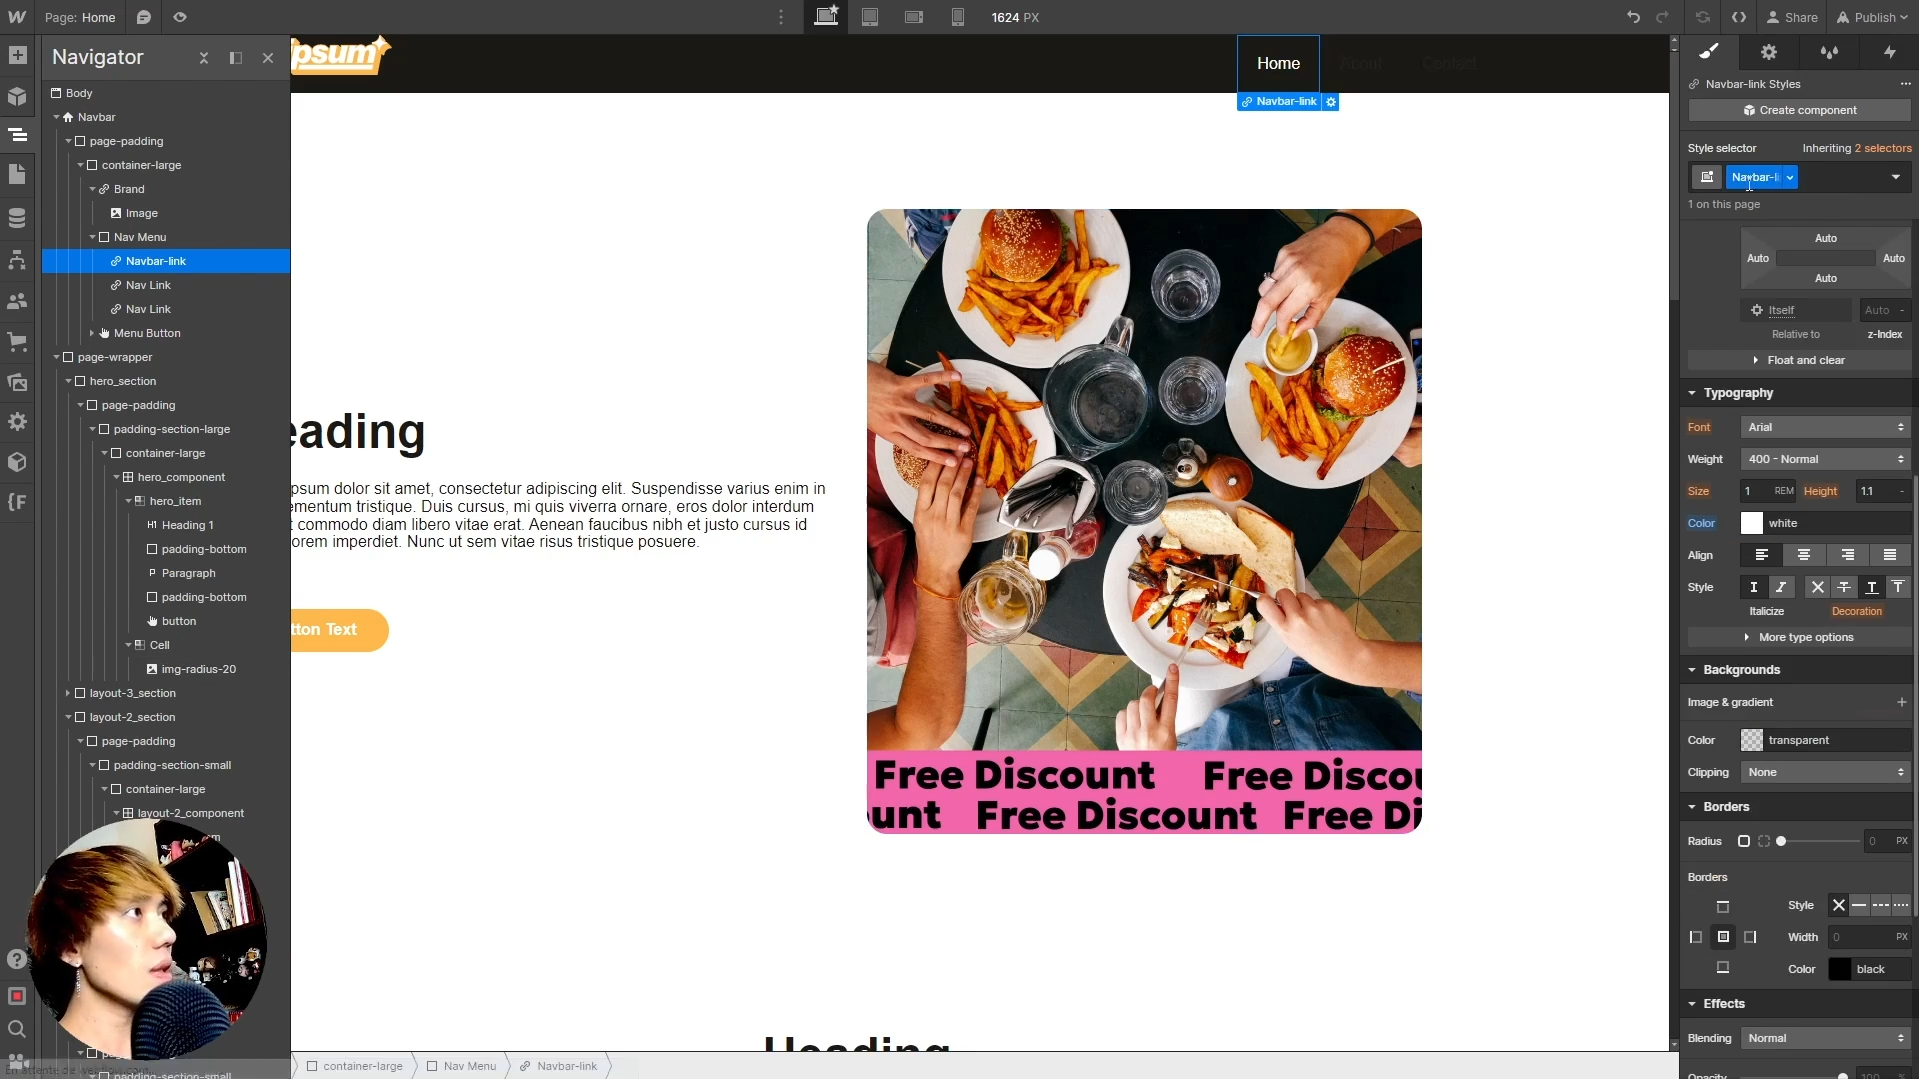Switch to the Settings gear tab
The image size is (1919, 1079).
(1768, 52)
